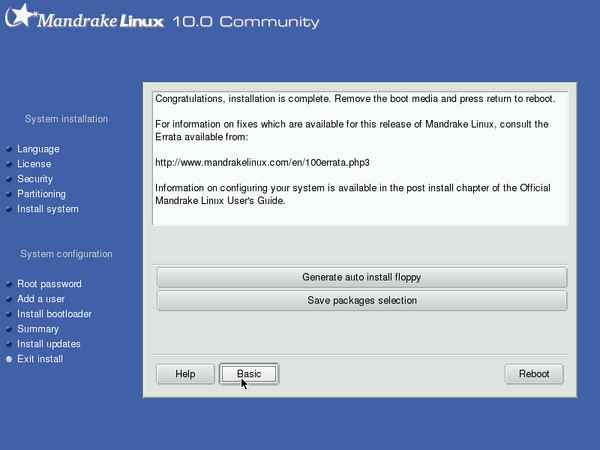
Task: Select the Add a user step
Action: [x=41, y=299]
